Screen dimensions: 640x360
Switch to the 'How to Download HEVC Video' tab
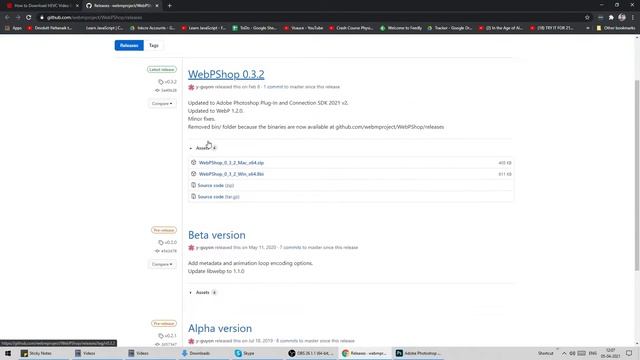tap(41, 6)
